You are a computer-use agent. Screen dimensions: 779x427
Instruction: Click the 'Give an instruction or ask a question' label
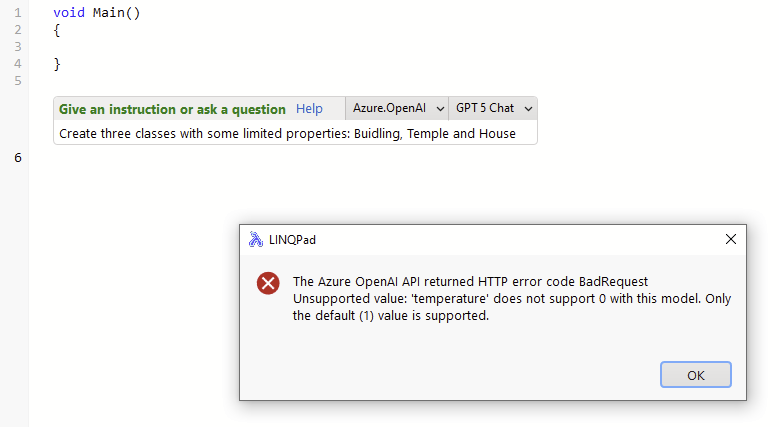[172, 109]
